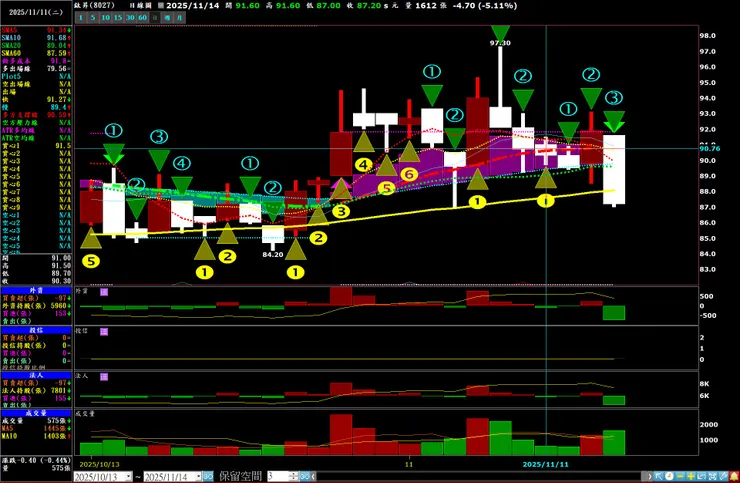The image size is (740, 483).
Task: Select the 1-minute timeframe button
Action: coord(81,17)
